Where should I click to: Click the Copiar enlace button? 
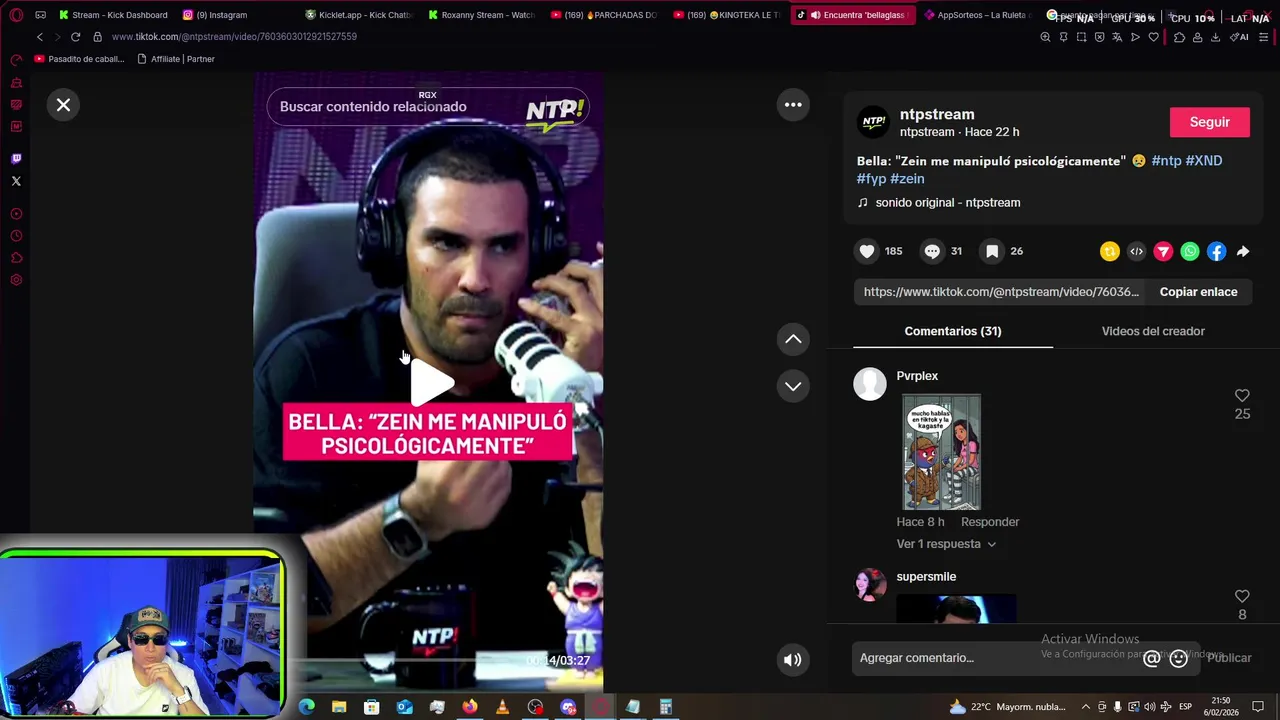(x=1198, y=292)
